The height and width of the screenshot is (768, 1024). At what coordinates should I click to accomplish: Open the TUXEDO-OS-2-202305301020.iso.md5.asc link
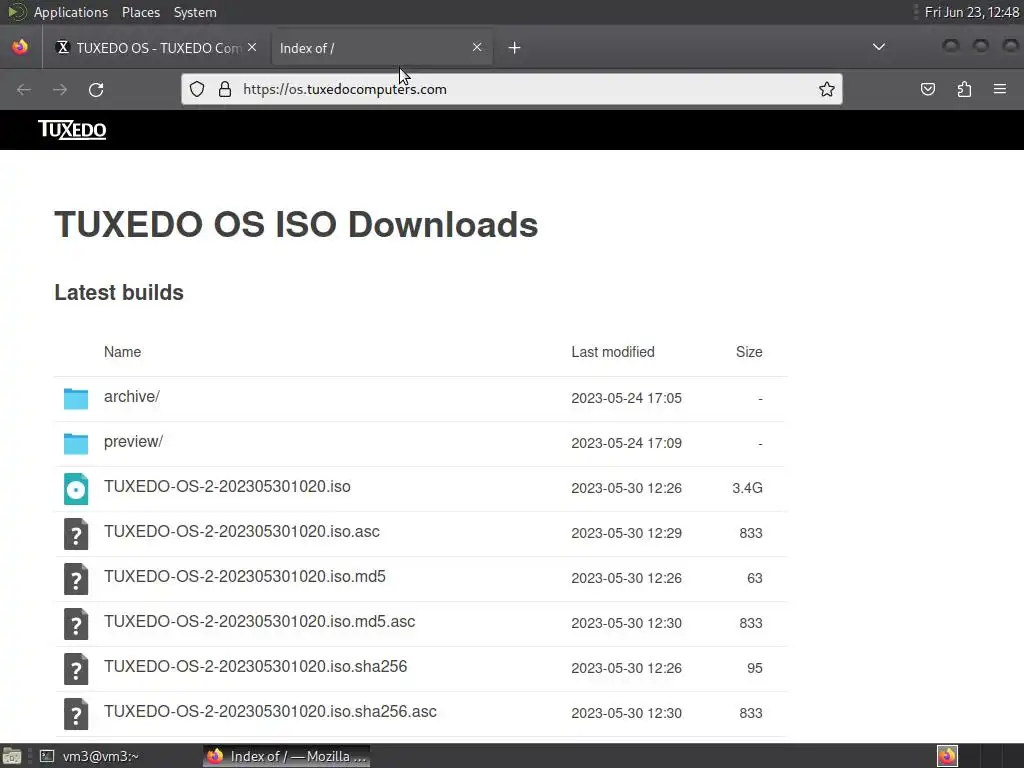tap(259, 622)
